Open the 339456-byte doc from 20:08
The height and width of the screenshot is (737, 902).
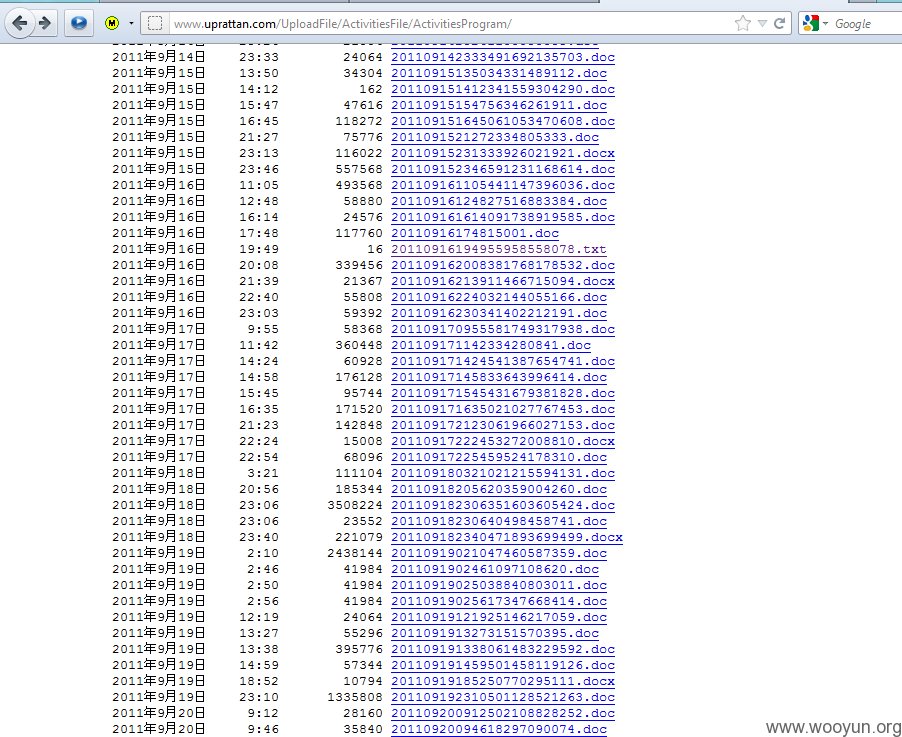[x=503, y=265]
